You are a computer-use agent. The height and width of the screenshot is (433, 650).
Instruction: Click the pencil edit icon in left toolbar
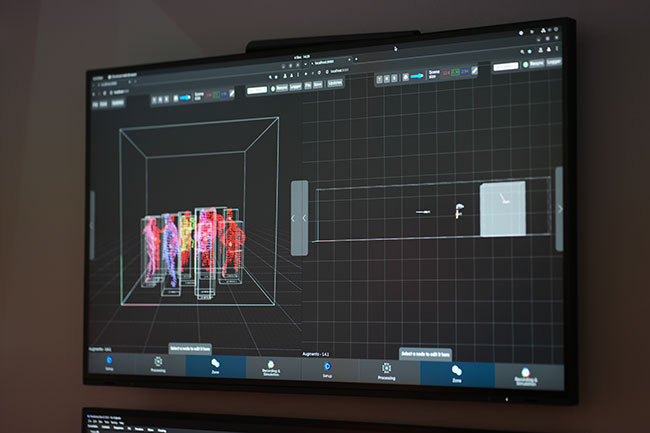(x=232, y=93)
